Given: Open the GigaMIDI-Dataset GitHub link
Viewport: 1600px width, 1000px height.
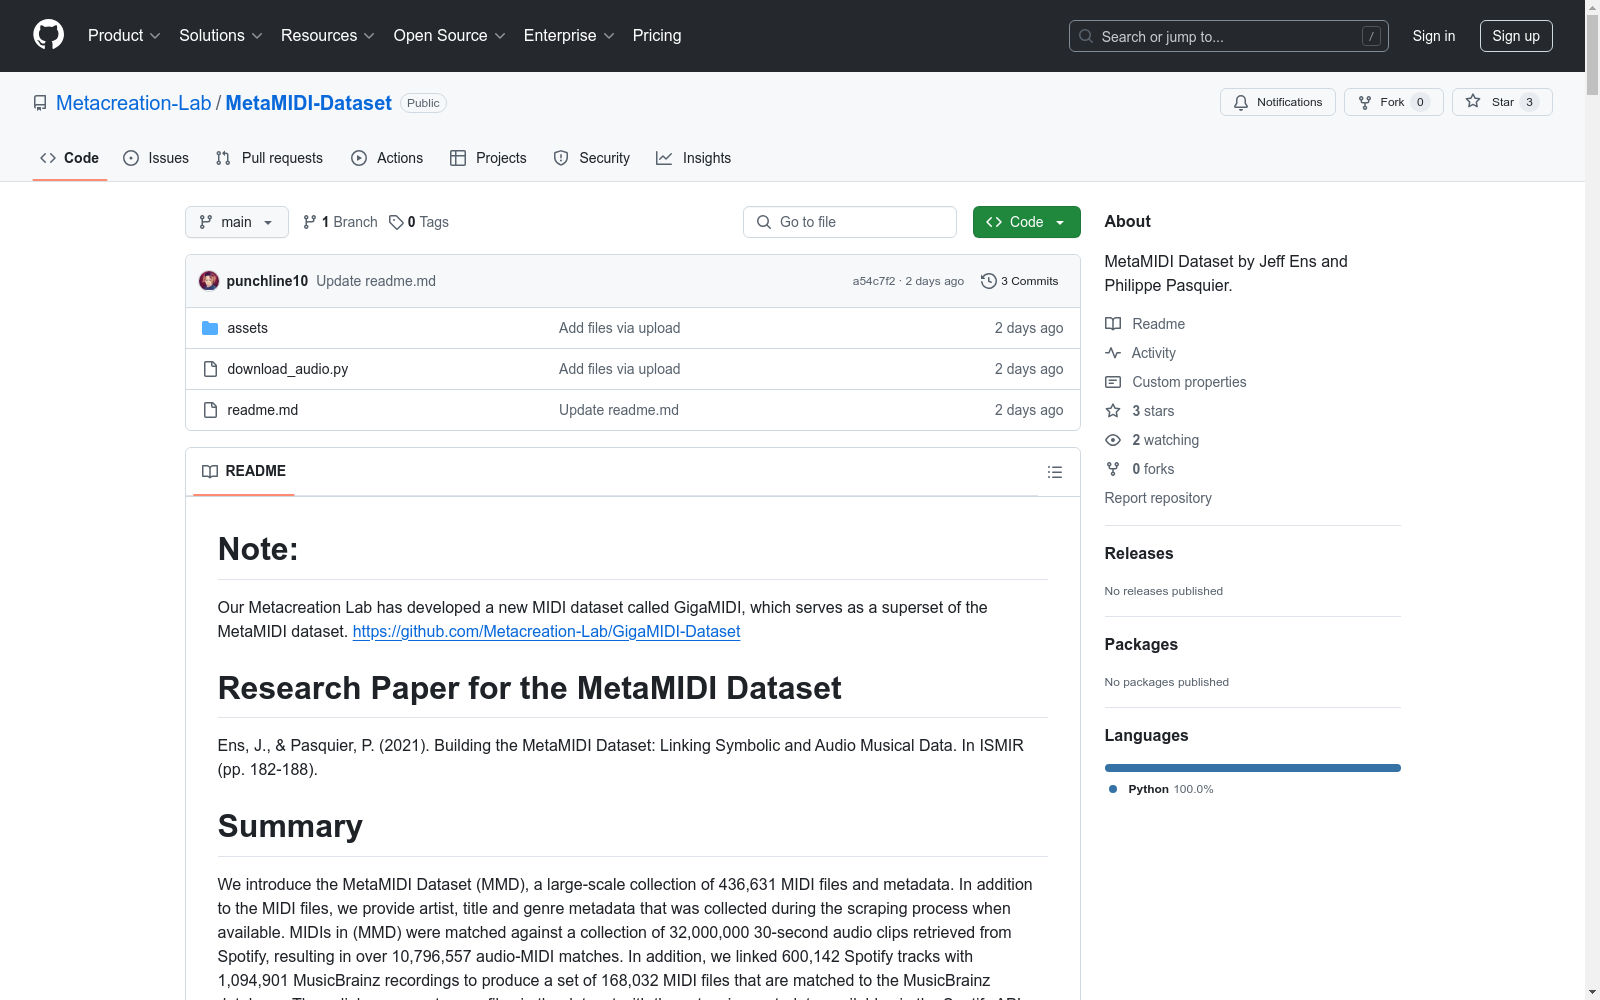Looking at the screenshot, I should (547, 631).
